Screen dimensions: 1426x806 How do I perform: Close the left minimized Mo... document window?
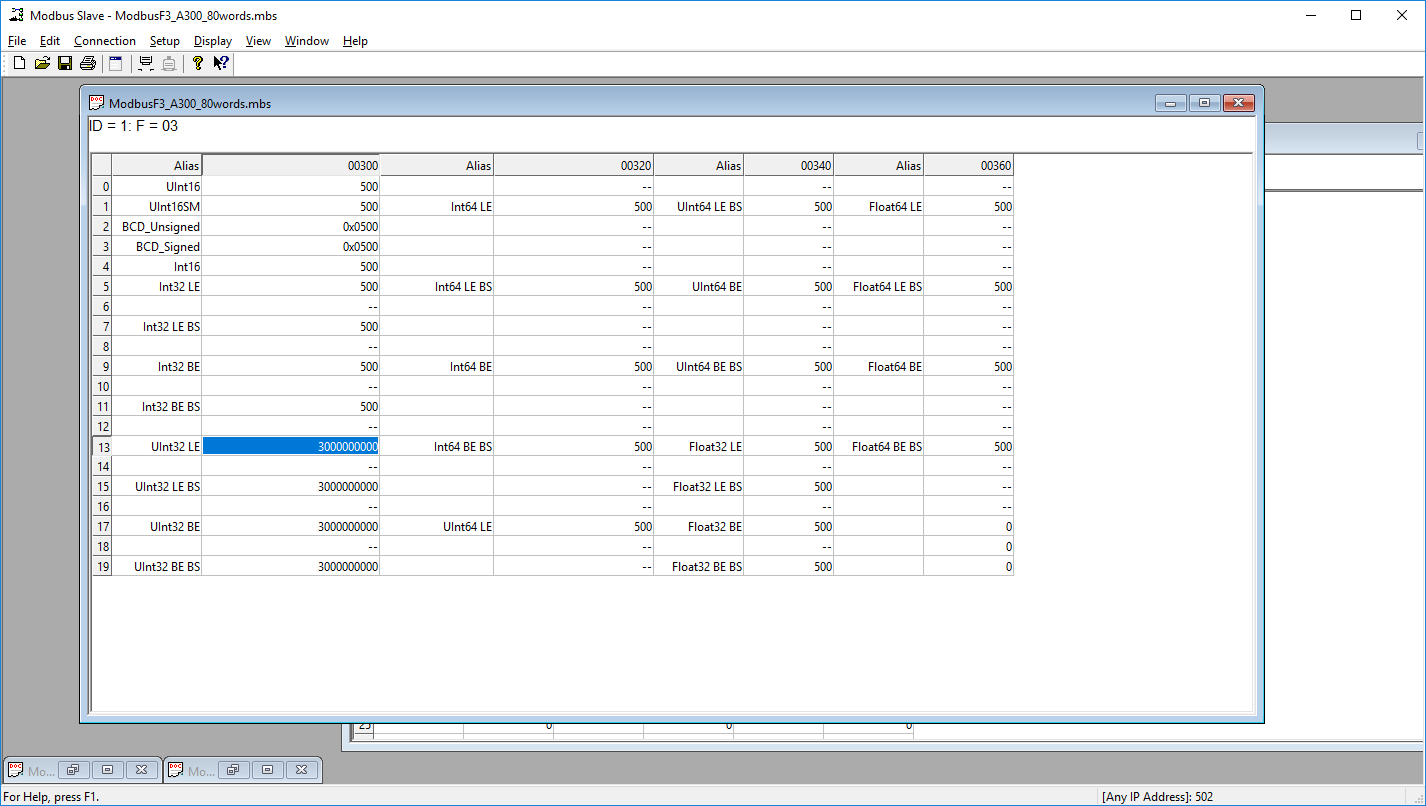142,770
